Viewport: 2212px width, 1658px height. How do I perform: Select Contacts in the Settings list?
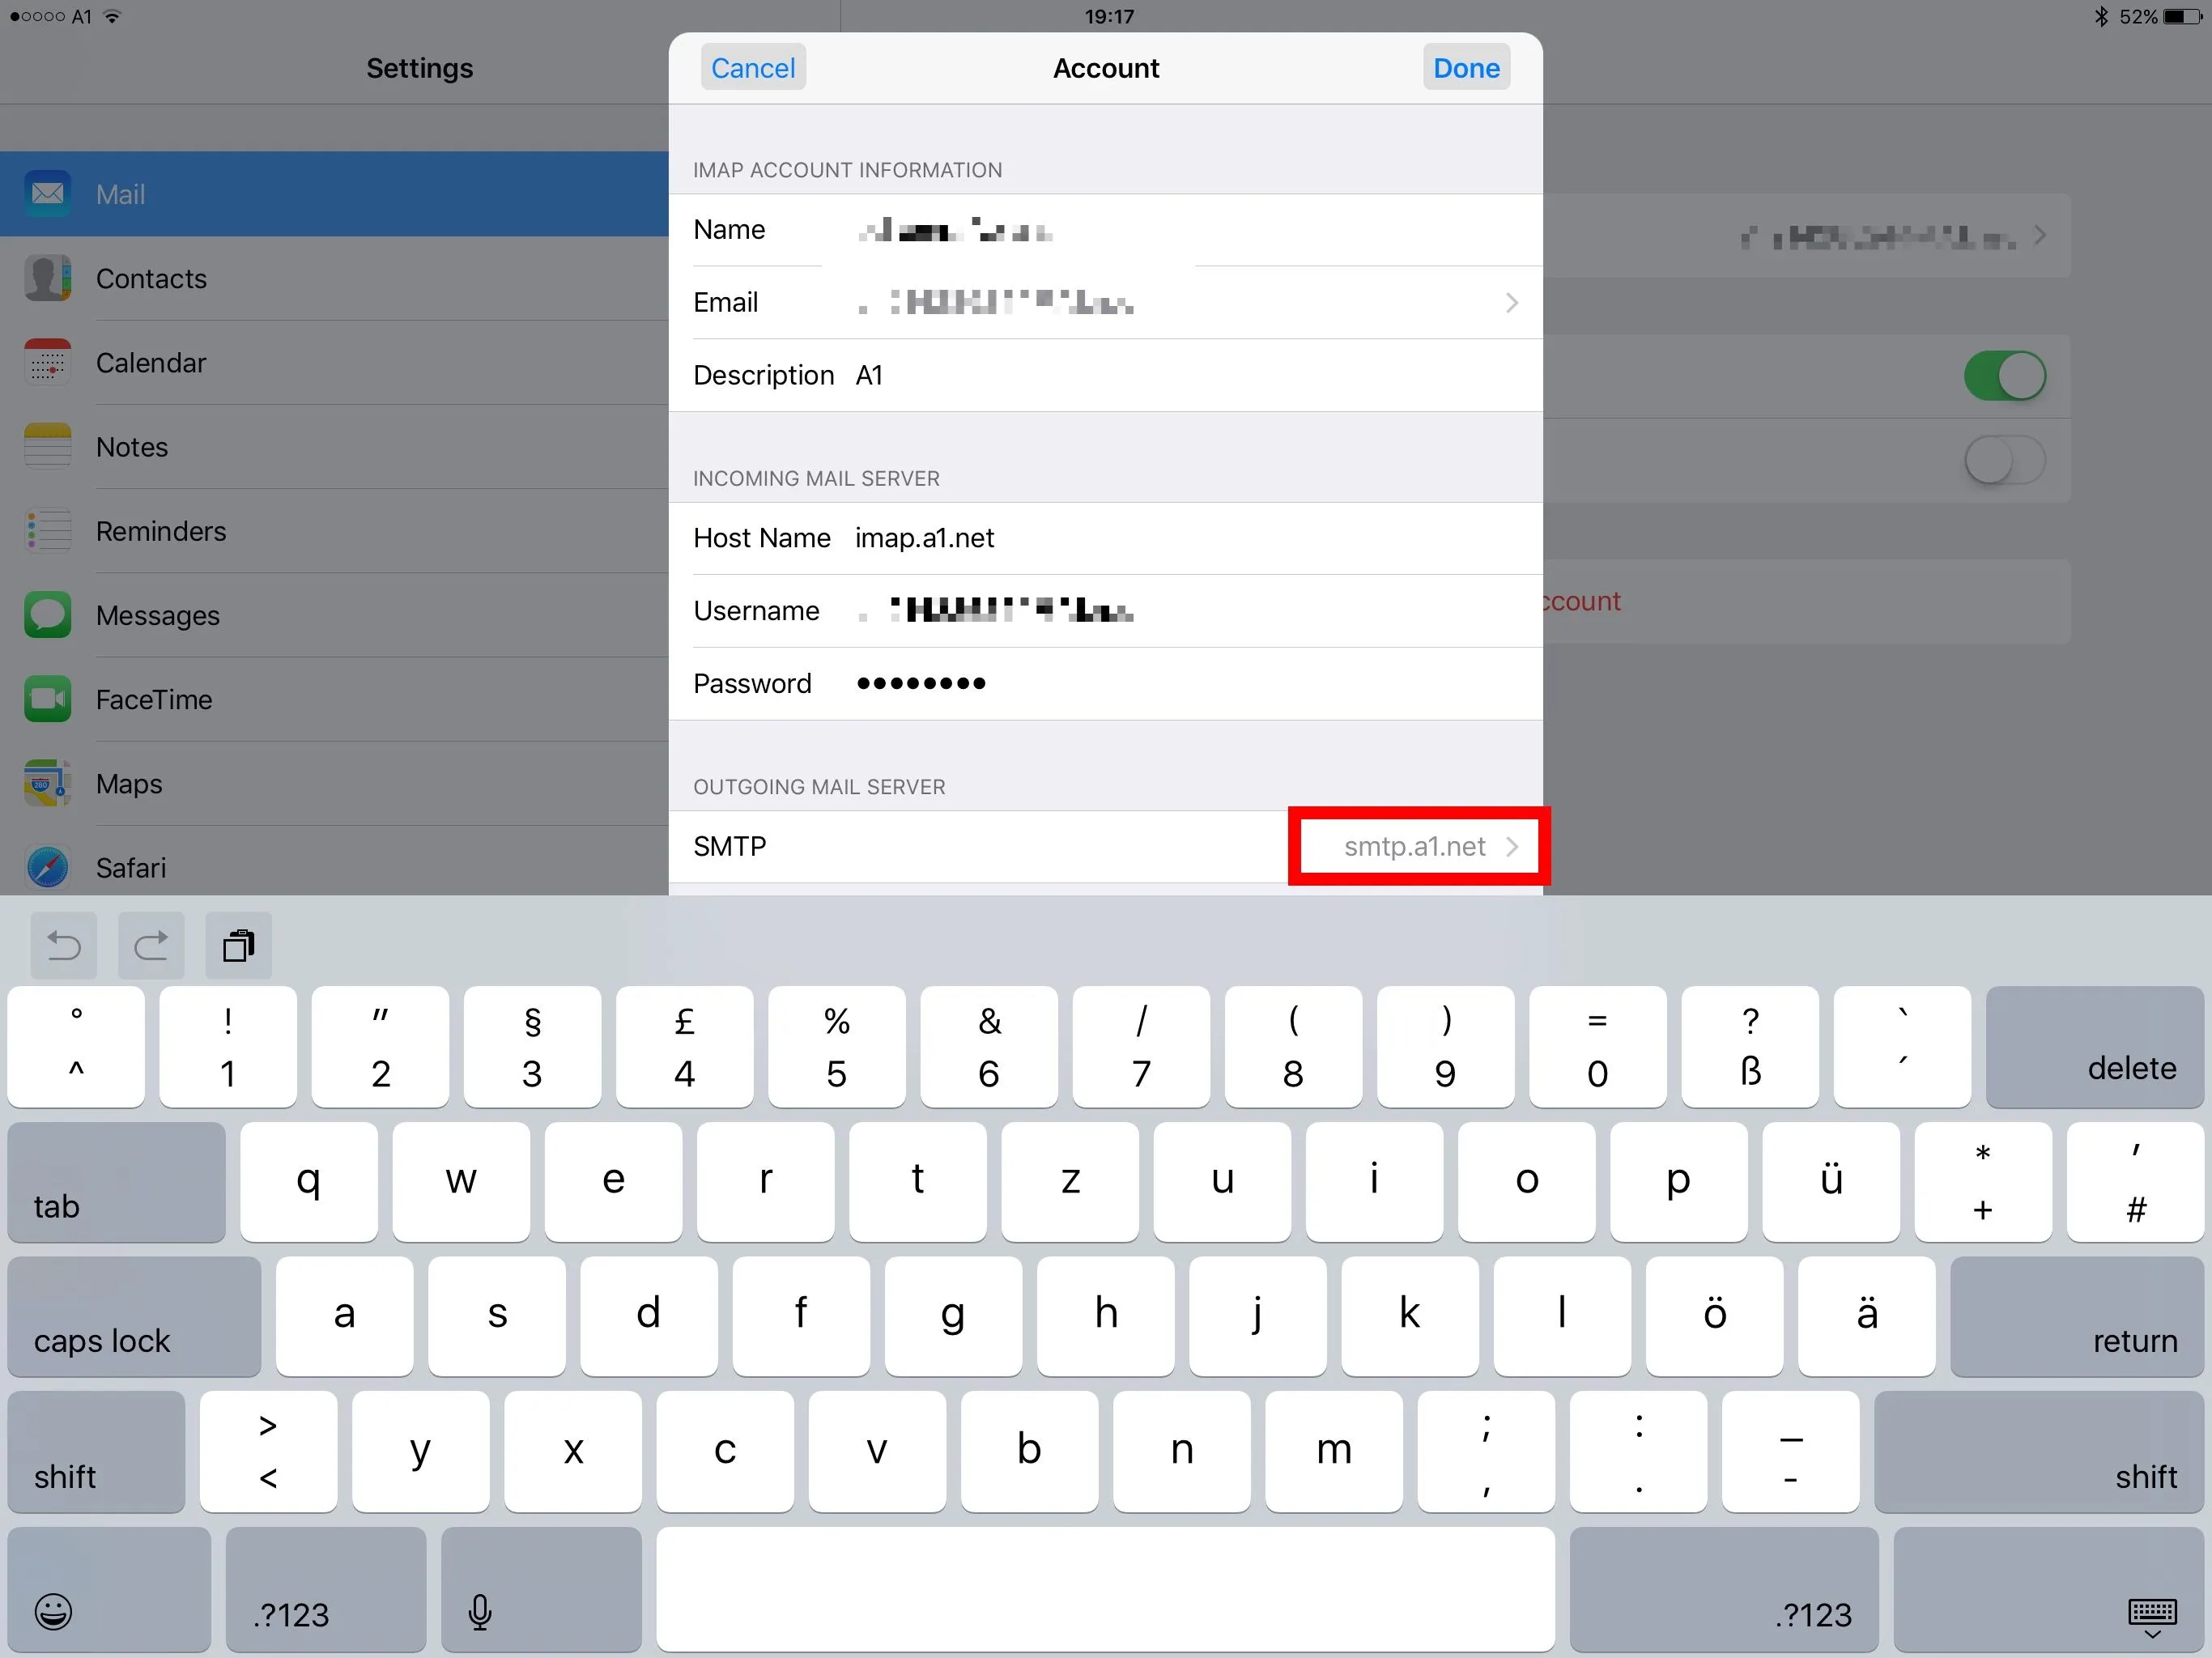pos(151,278)
